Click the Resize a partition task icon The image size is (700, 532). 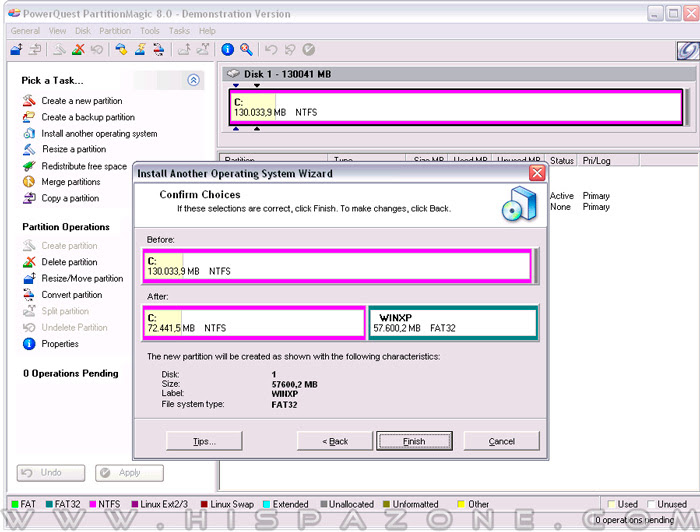(29, 149)
